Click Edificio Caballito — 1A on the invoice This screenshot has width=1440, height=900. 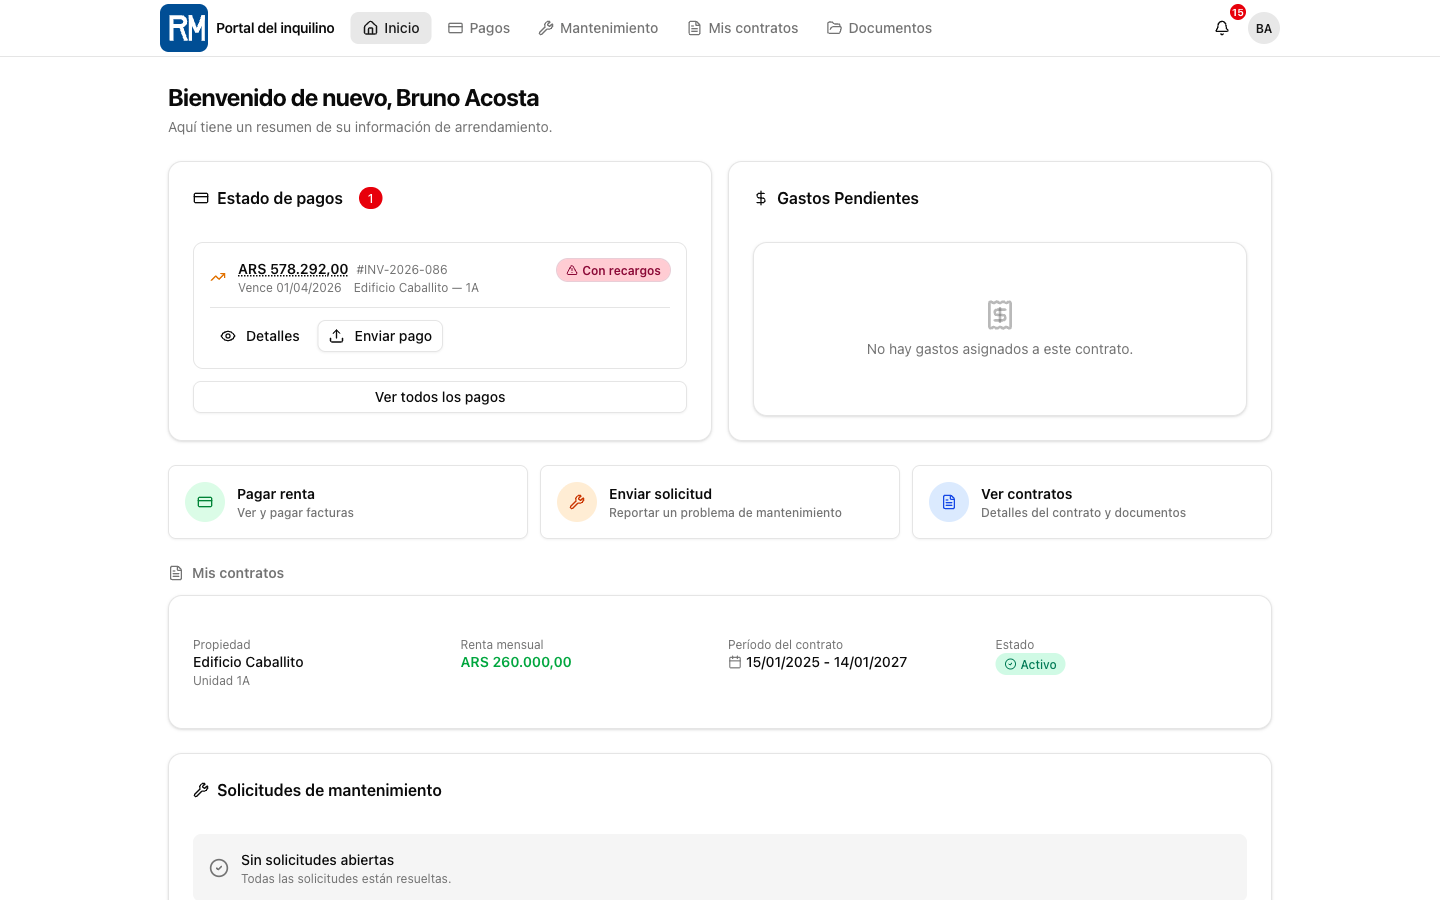tap(416, 288)
